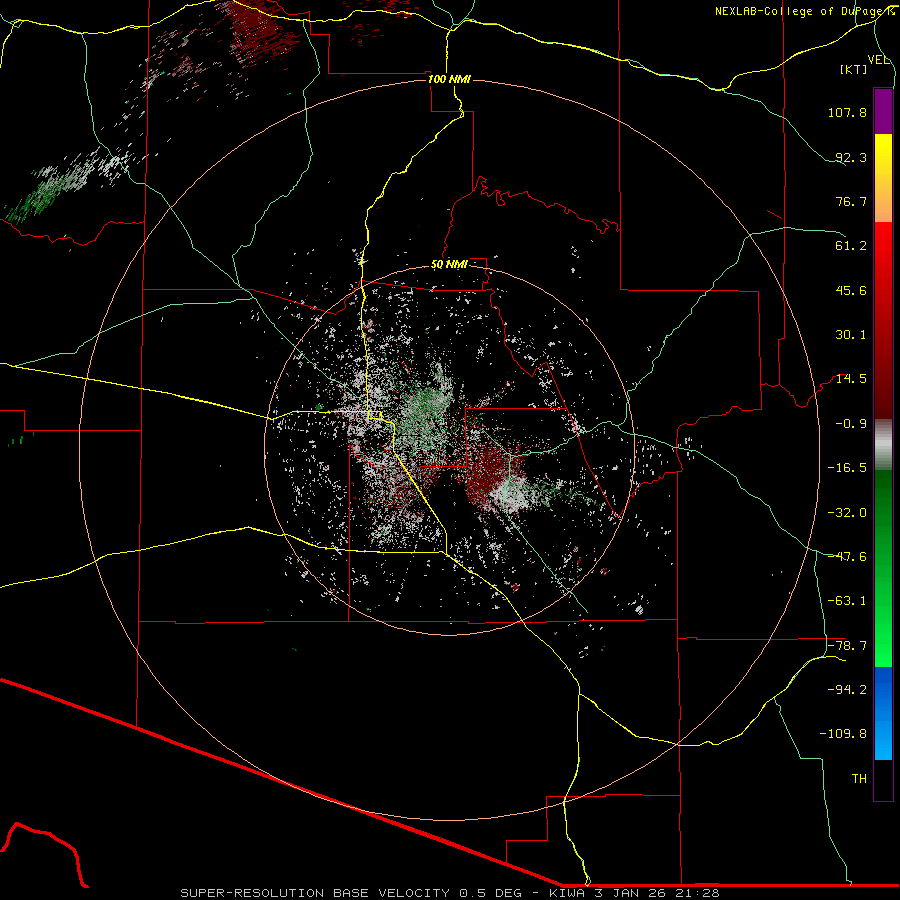Click the purple segment of the velocity color bar

pos(883,111)
